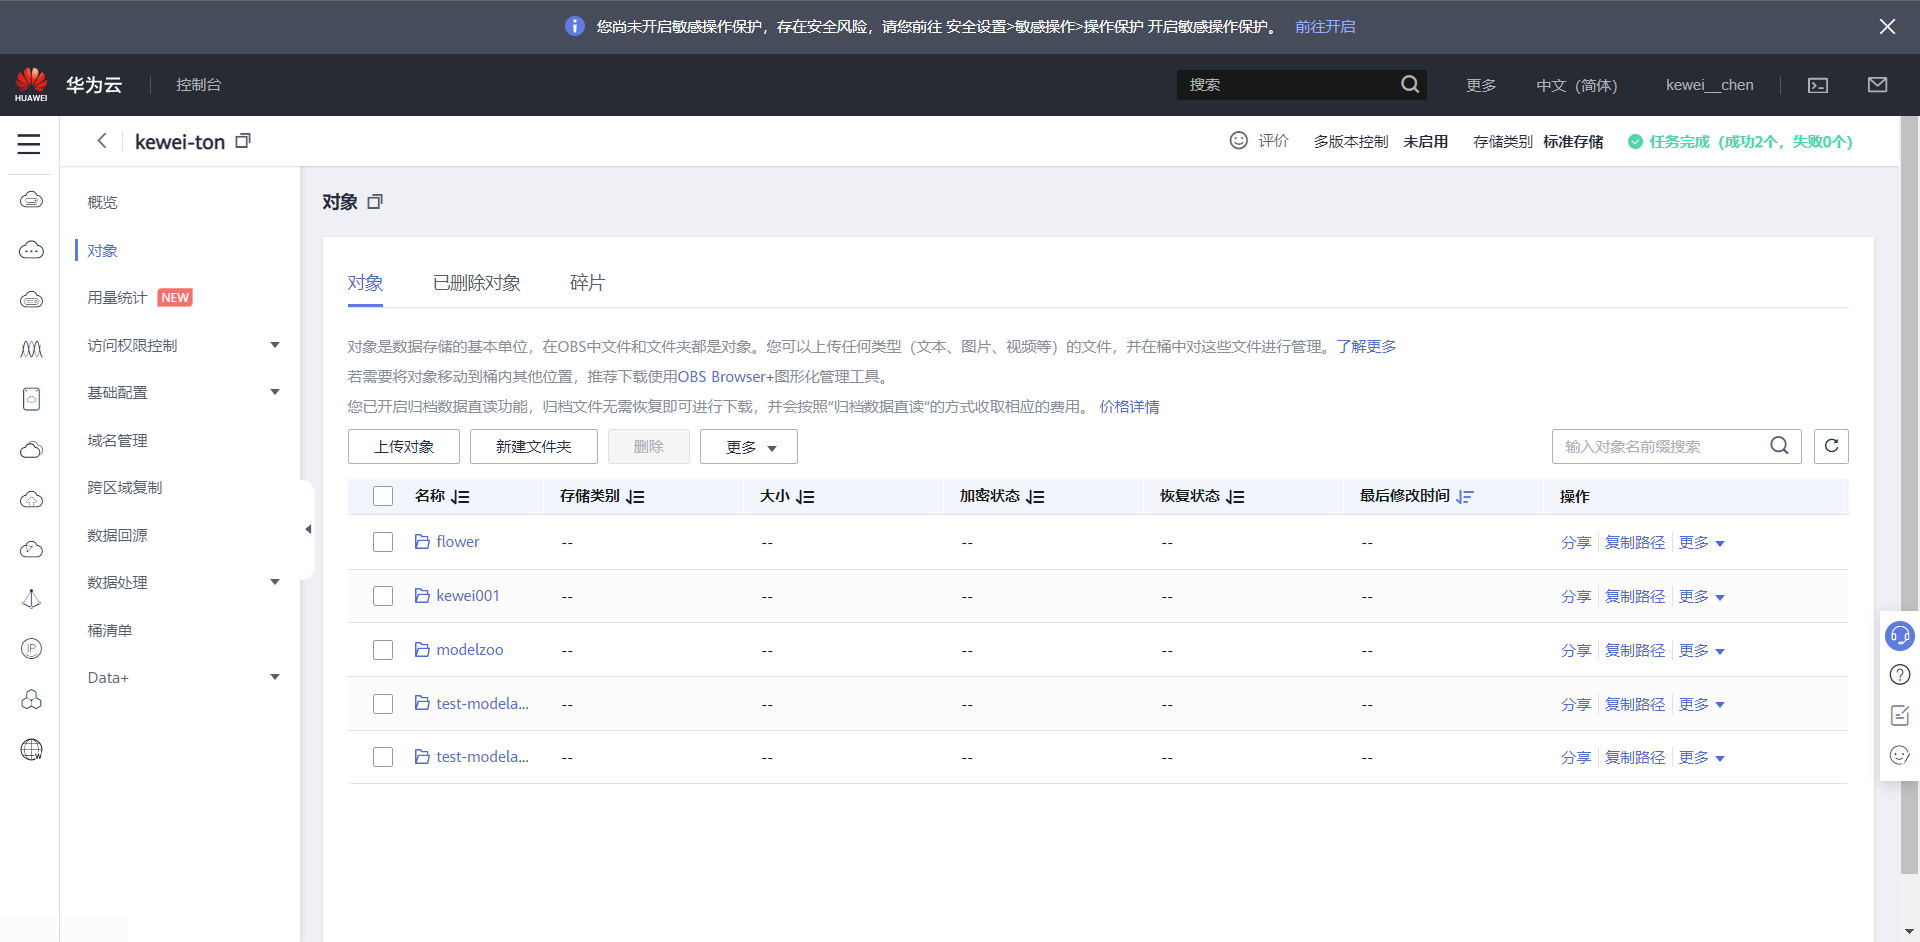The height and width of the screenshot is (942, 1920).
Task: Open the kewei__chen account menu
Action: coord(1709,85)
